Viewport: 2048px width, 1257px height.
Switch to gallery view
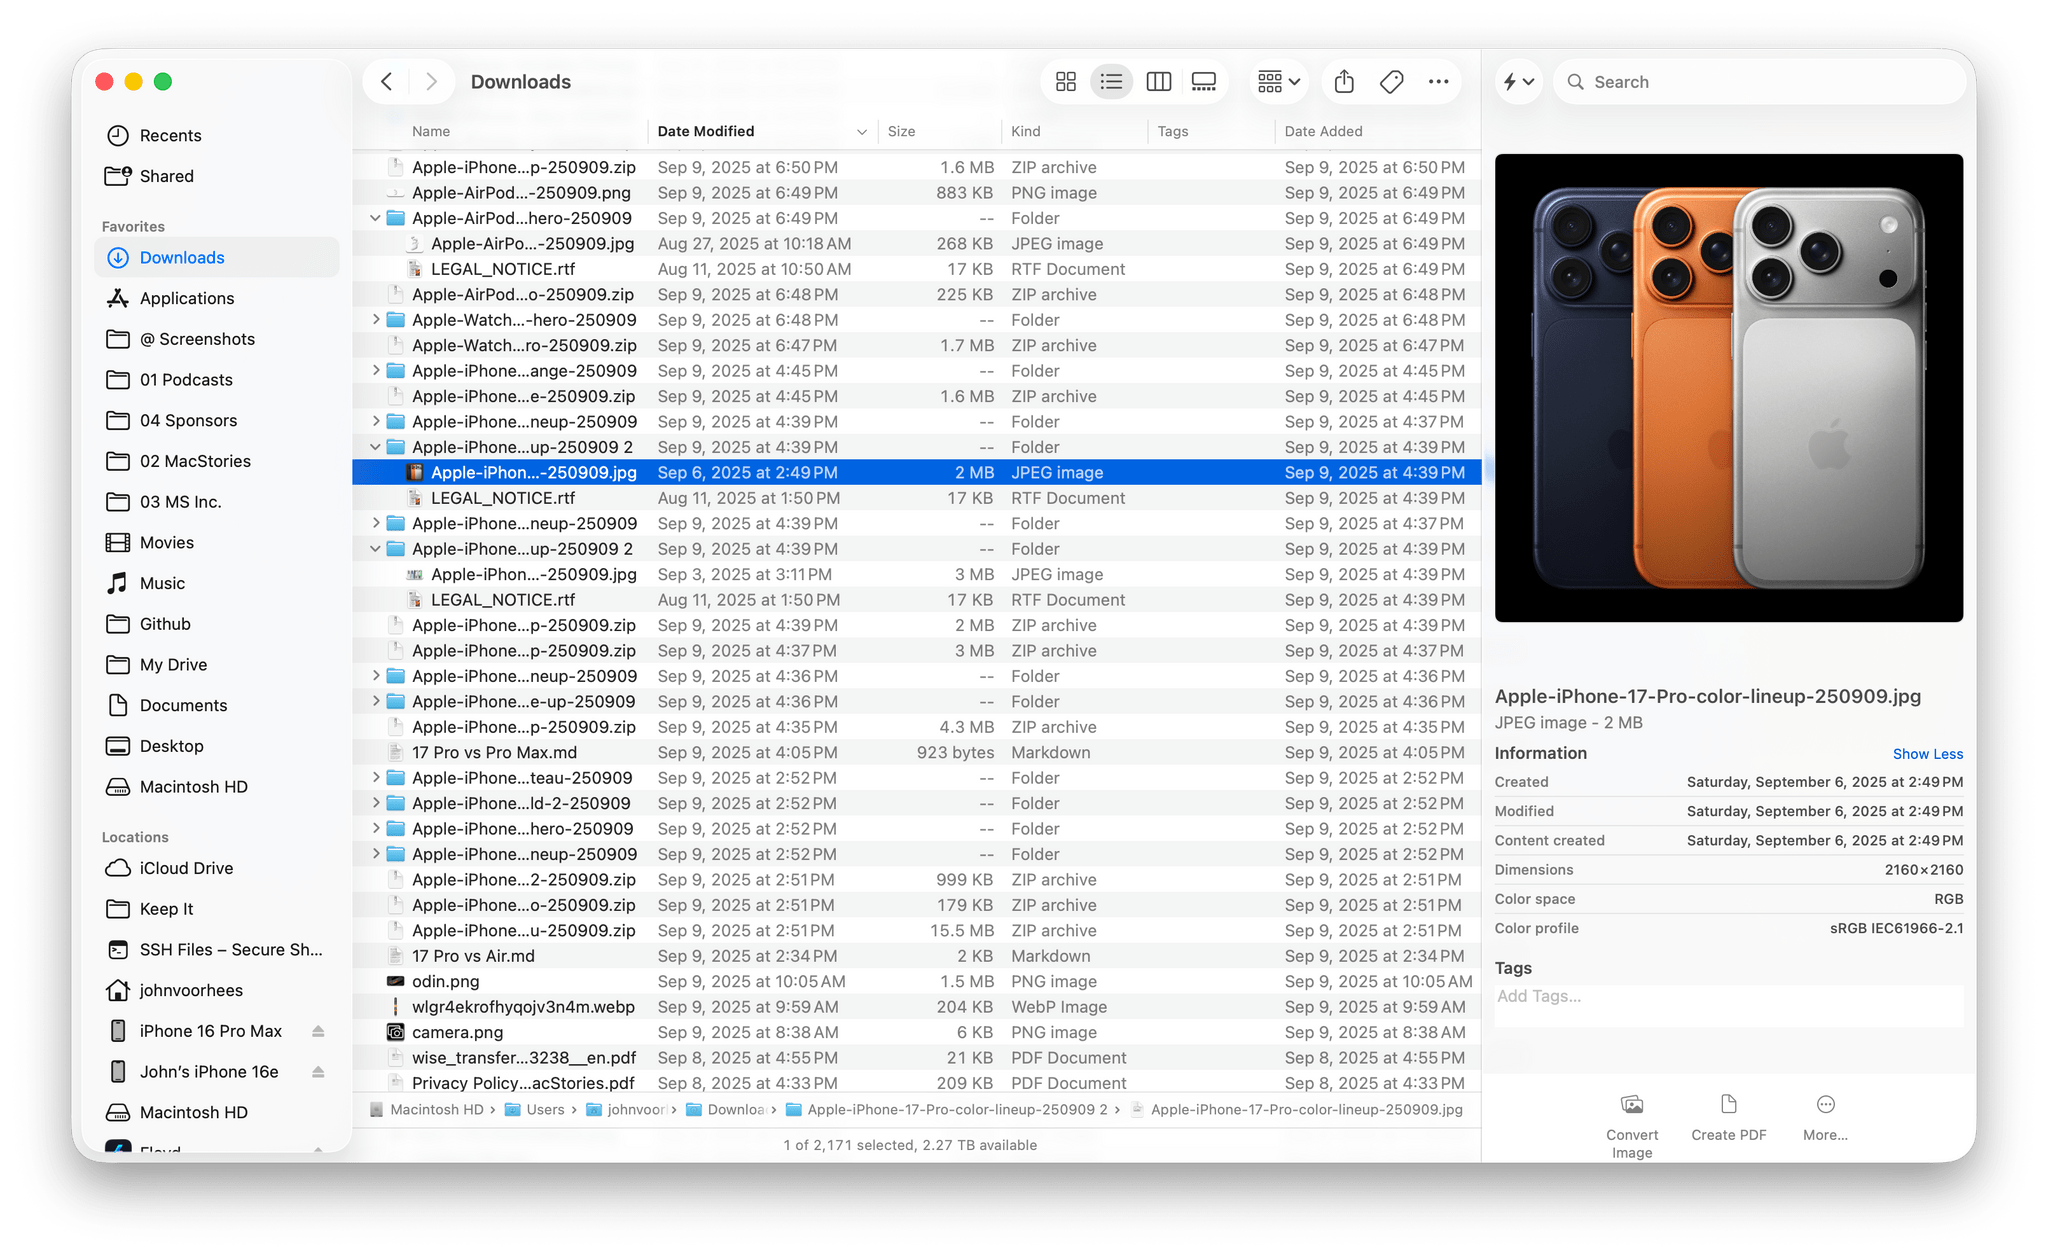[1204, 82]
